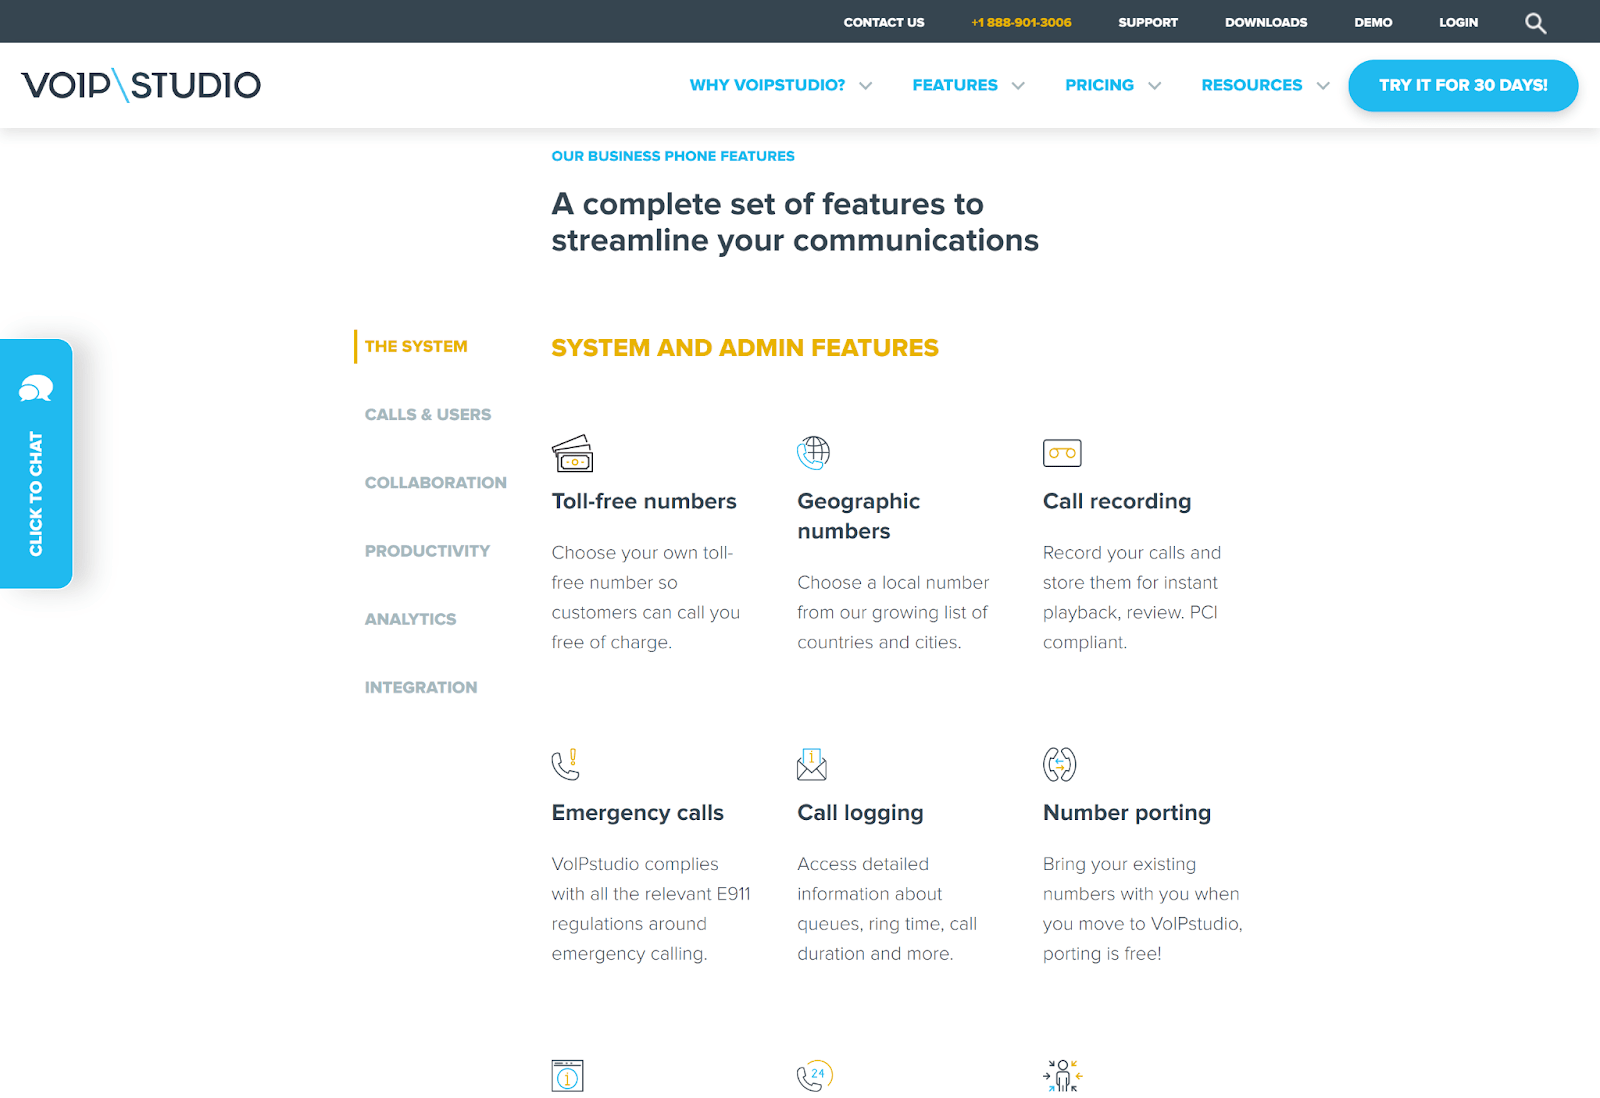1600x1098 pixels.
Task: Click Our Business Phone Features label
Action: pyautogui.click(x=673, y=156)
